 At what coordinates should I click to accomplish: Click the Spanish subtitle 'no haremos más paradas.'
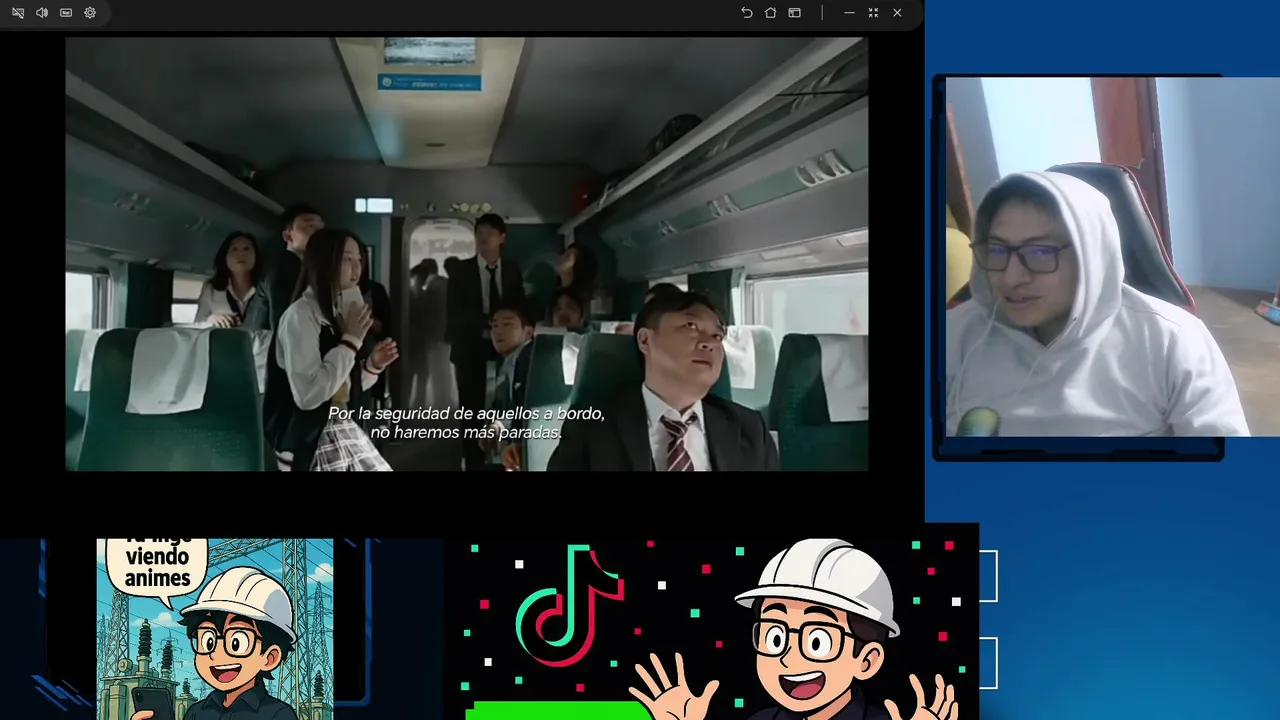466,433
